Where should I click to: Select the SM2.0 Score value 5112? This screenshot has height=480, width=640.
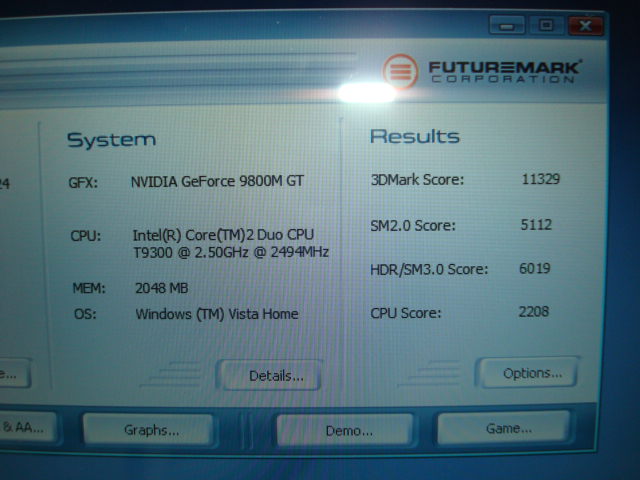pyautogui.click(x=536, y=224)
